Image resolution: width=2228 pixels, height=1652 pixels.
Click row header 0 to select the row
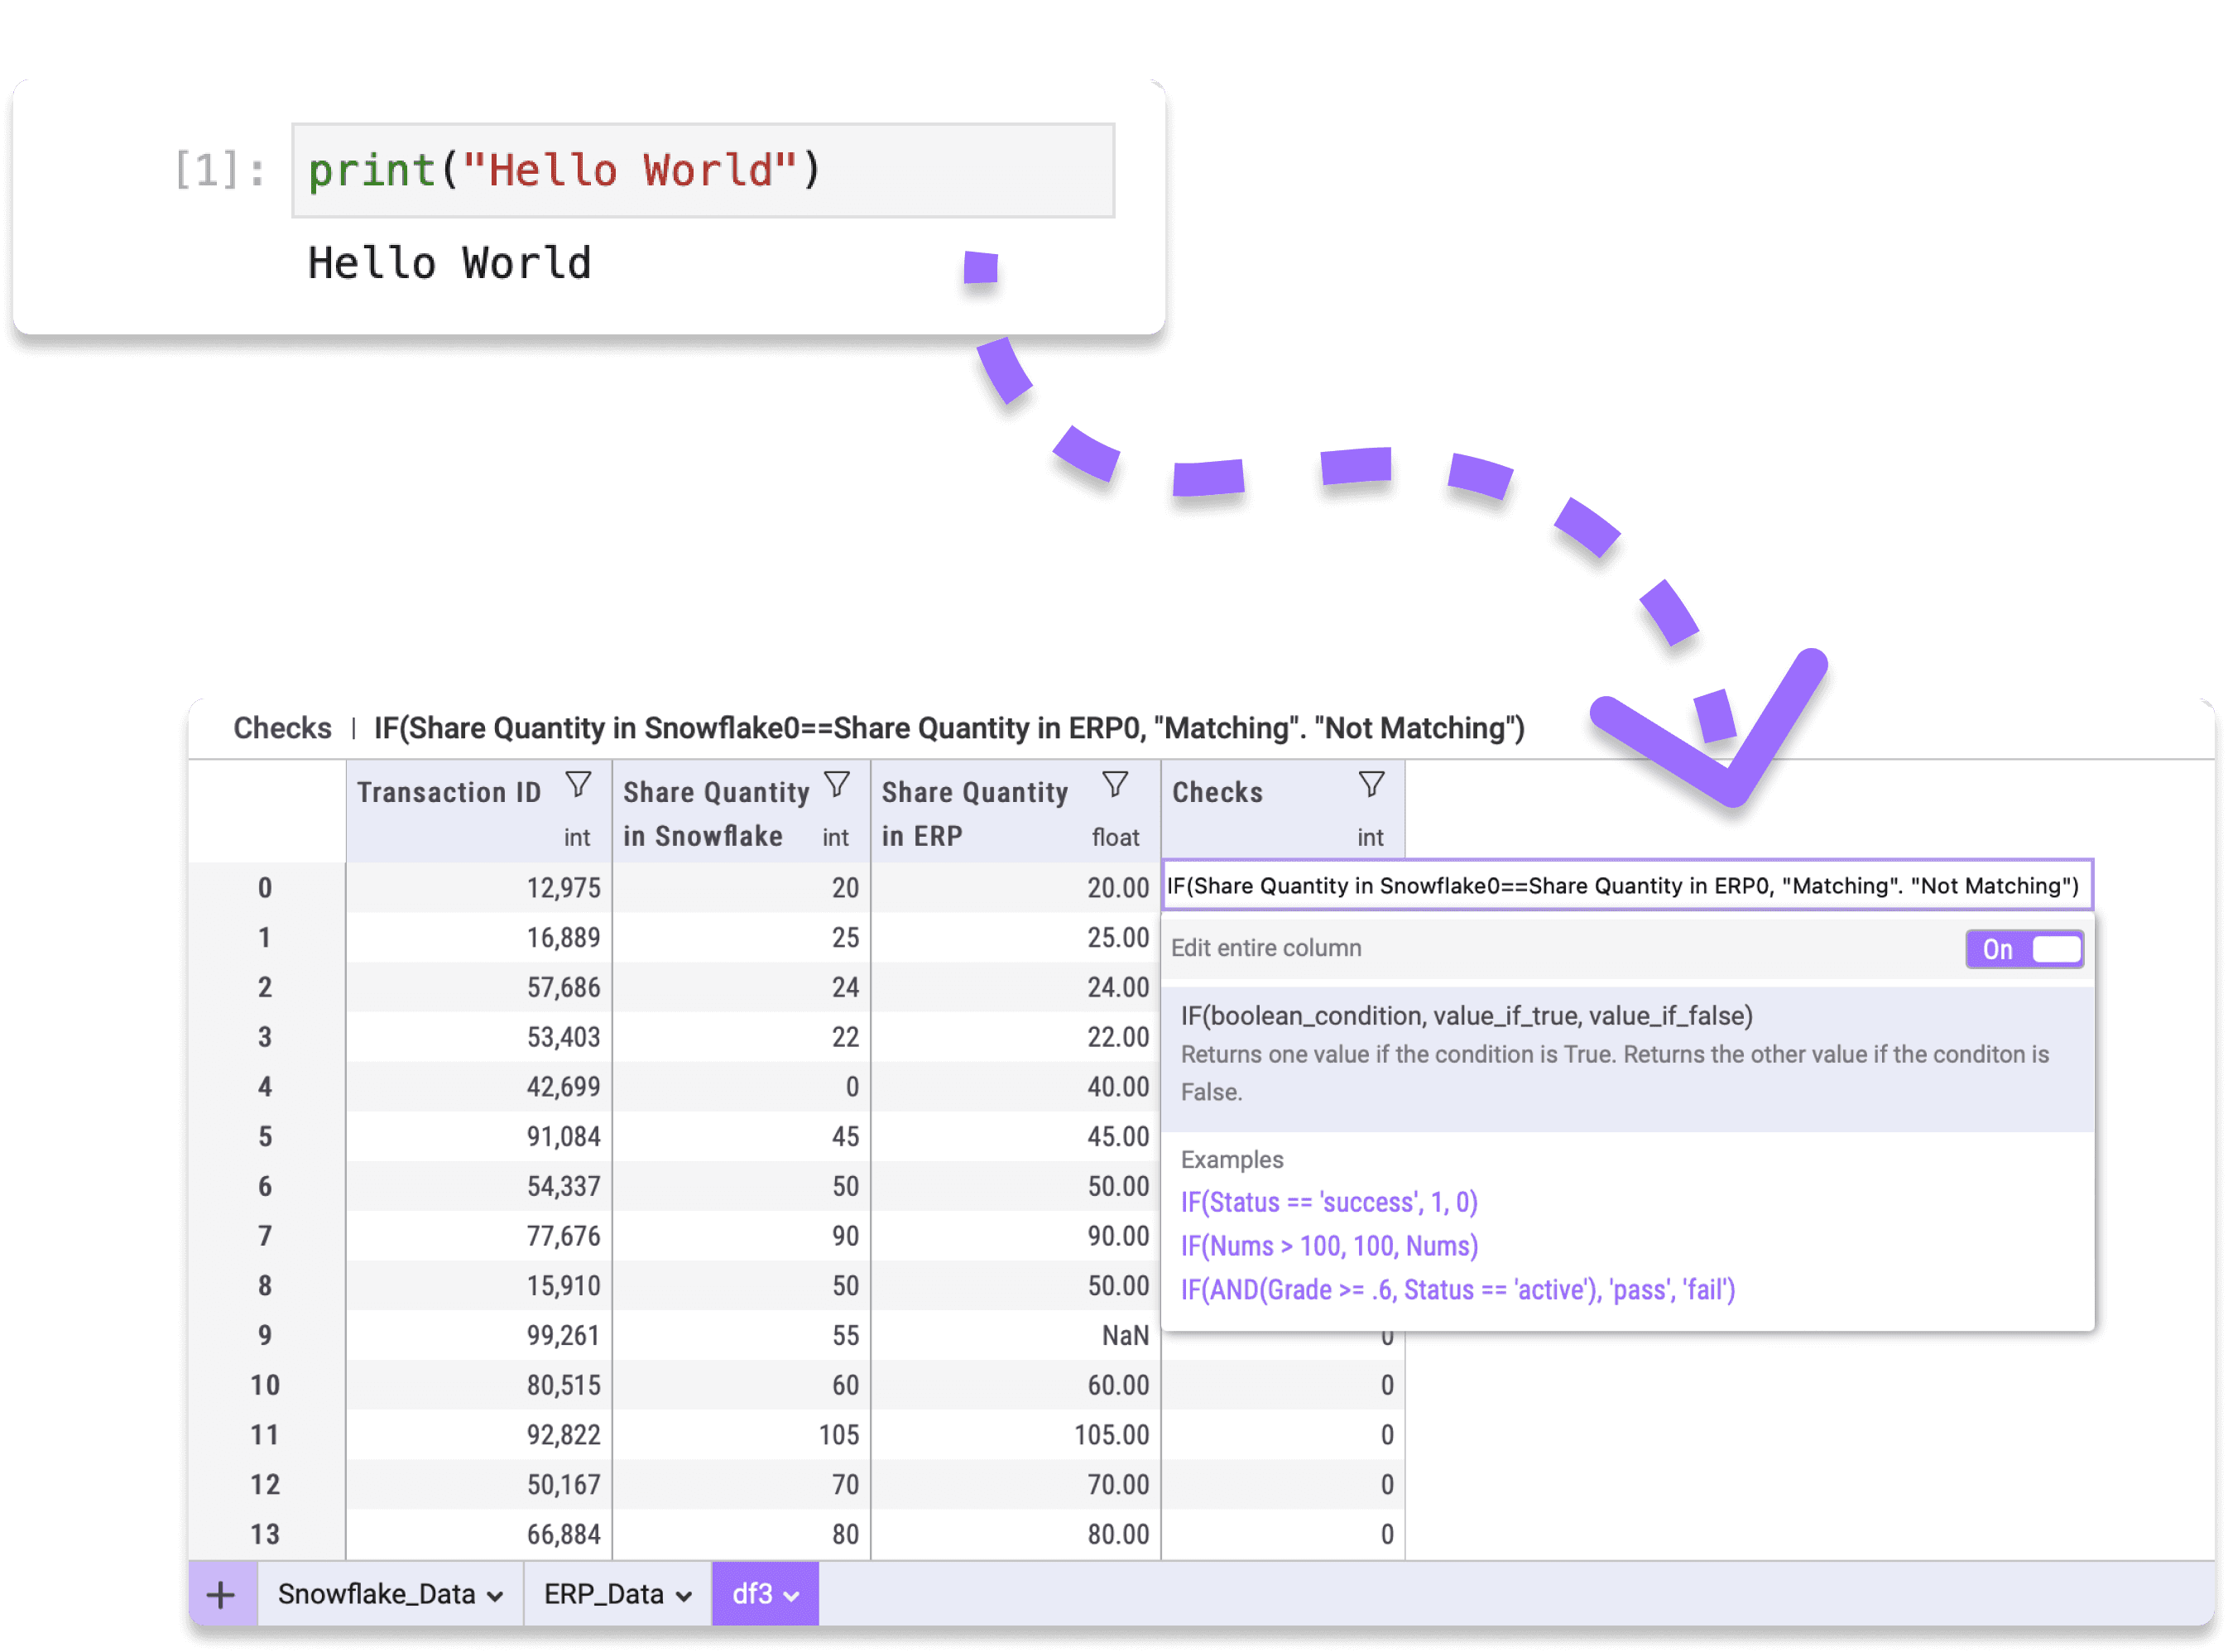click(x=265, y=887)
